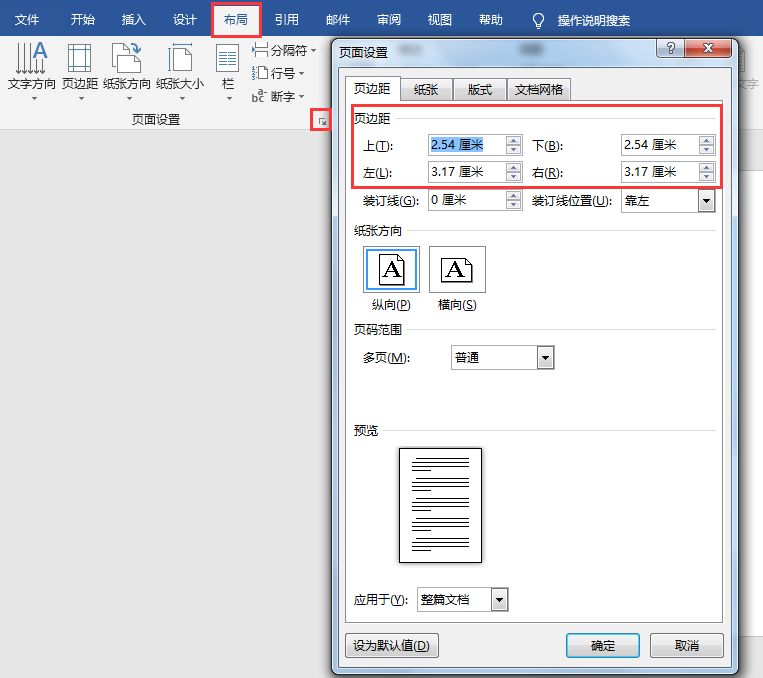This screenshot has width=763, height=678.
Task: Switch to the 帮助 ribbon tab
Action: (490, 20)
